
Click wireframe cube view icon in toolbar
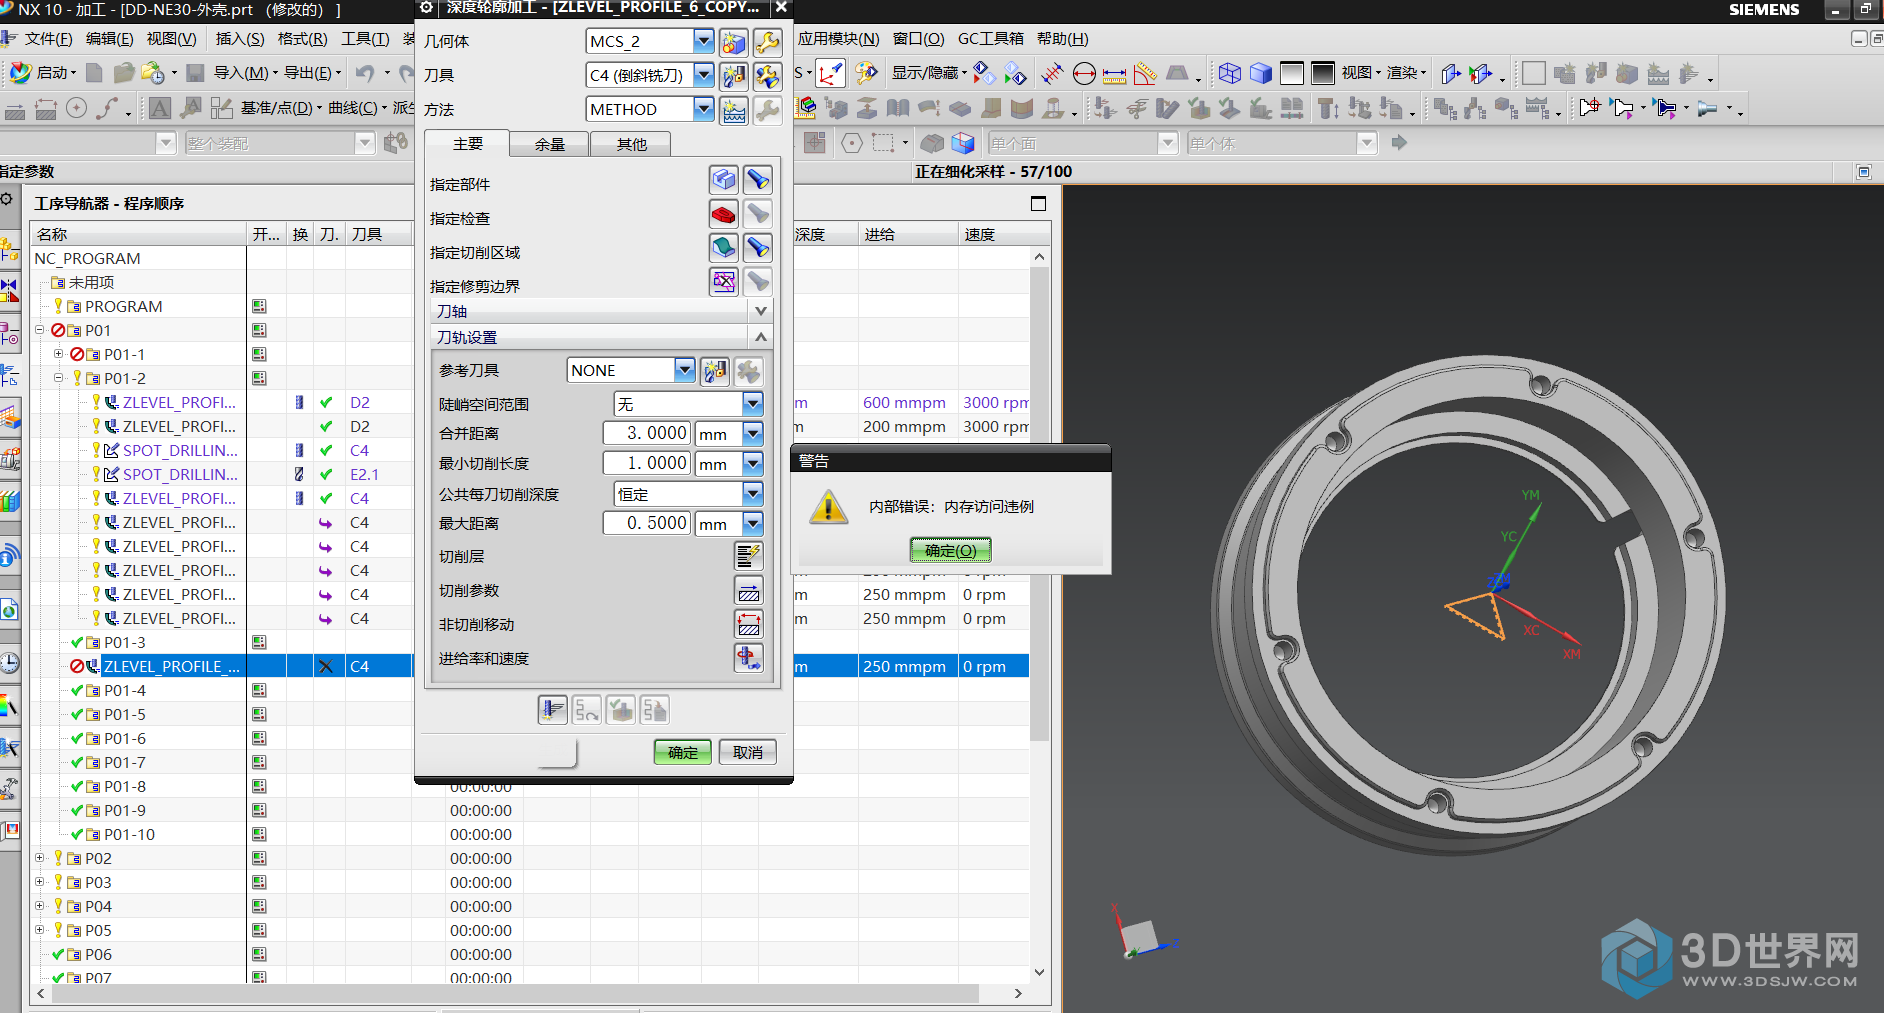[x=1230, y=73]
